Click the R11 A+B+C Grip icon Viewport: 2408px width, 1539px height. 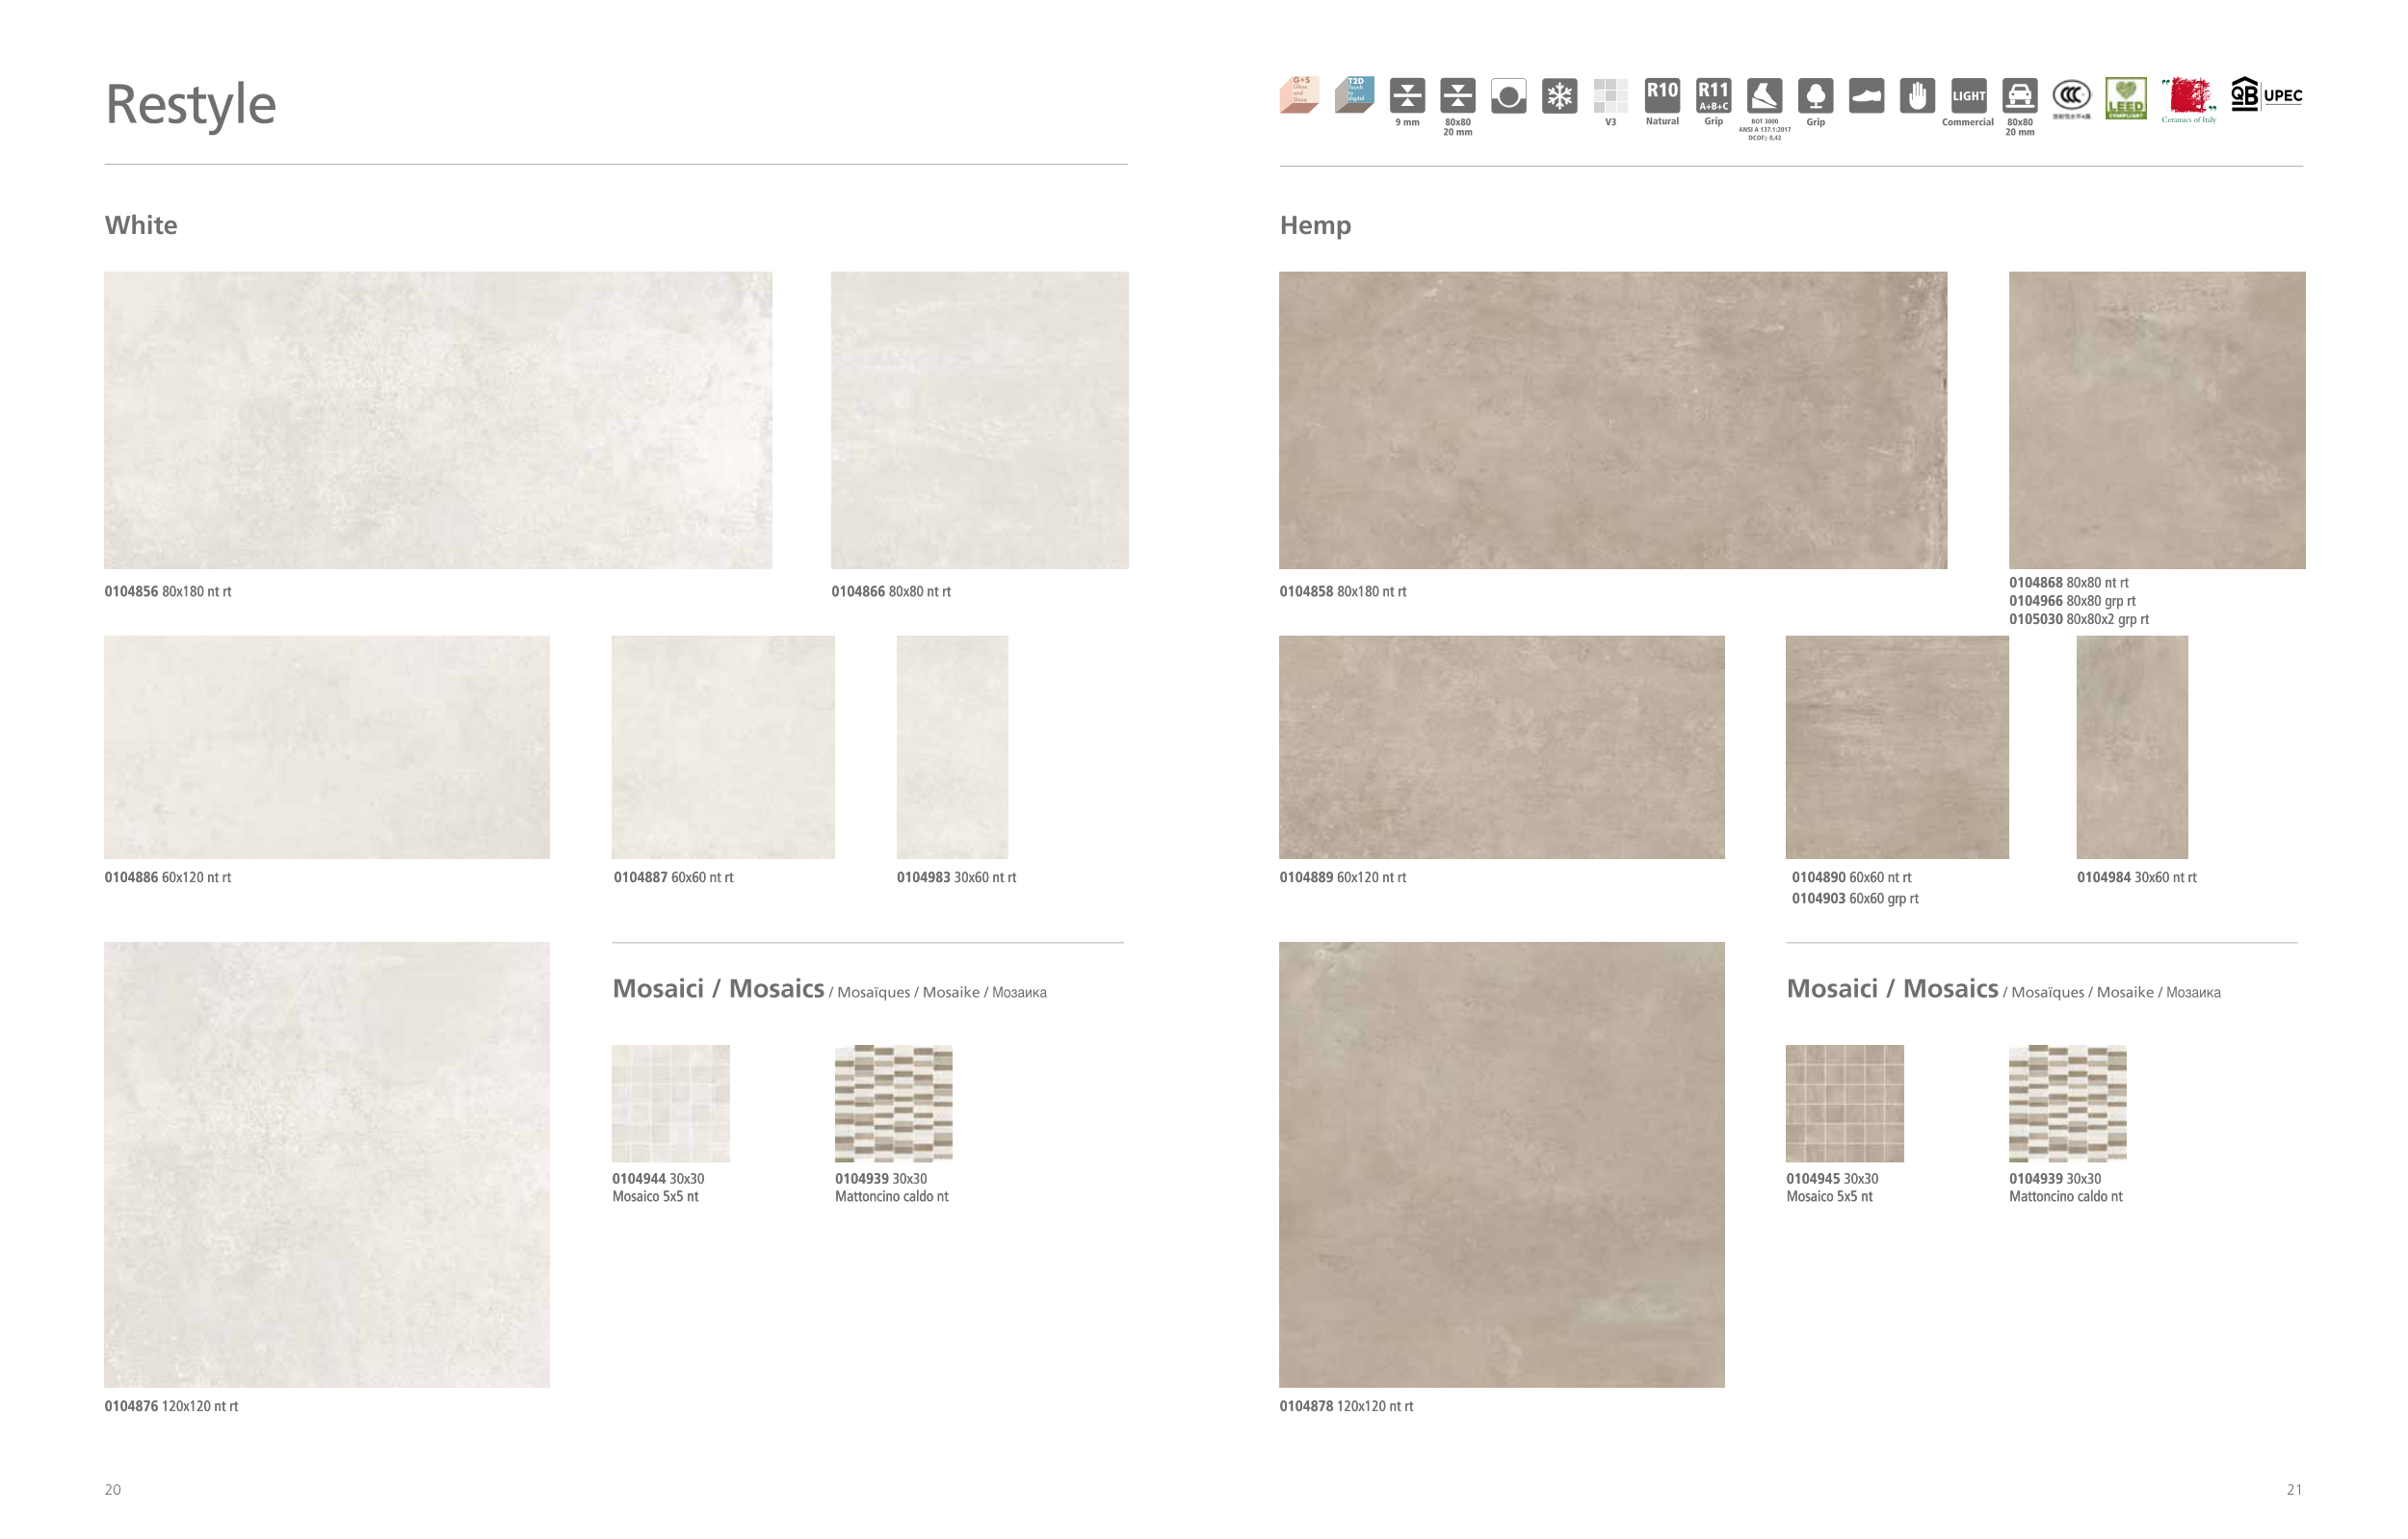pos(1713,96)
